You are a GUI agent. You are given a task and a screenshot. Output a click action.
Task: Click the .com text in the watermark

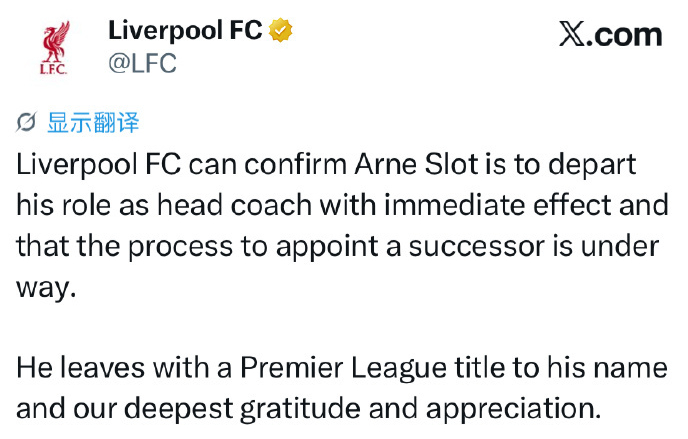point(624,35)
